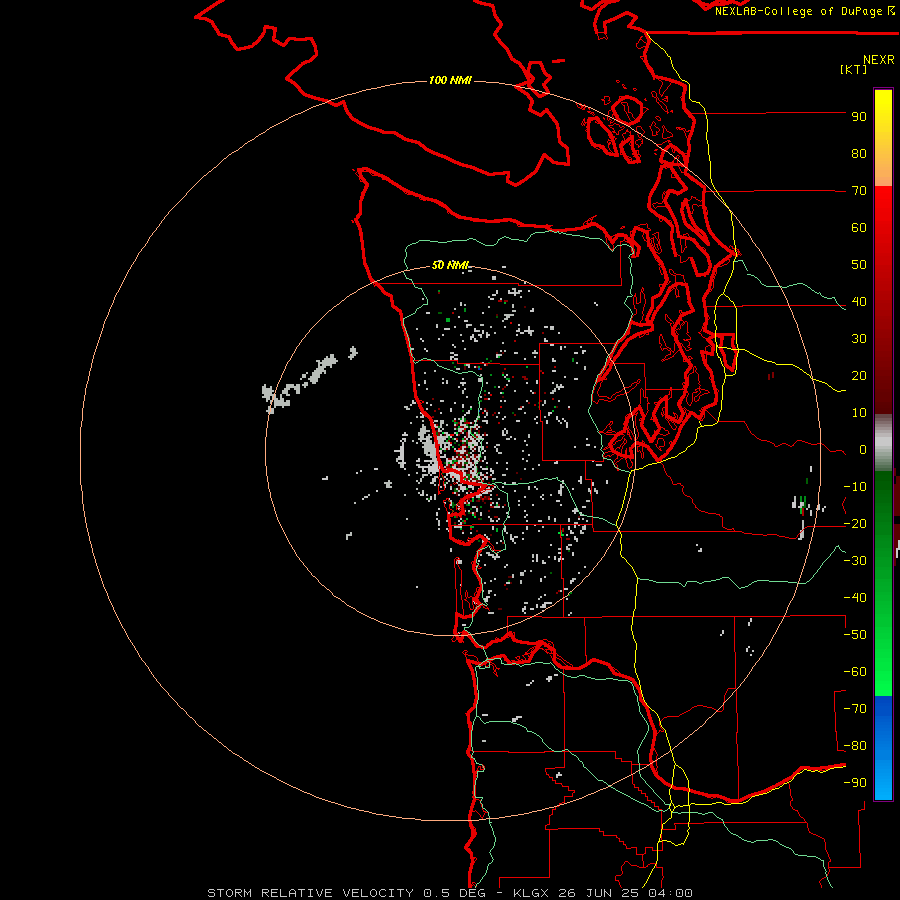The width and height of the screenshot is (900, 900).
Task: Select the 60 value on the velocity scale
Action: 859,228
